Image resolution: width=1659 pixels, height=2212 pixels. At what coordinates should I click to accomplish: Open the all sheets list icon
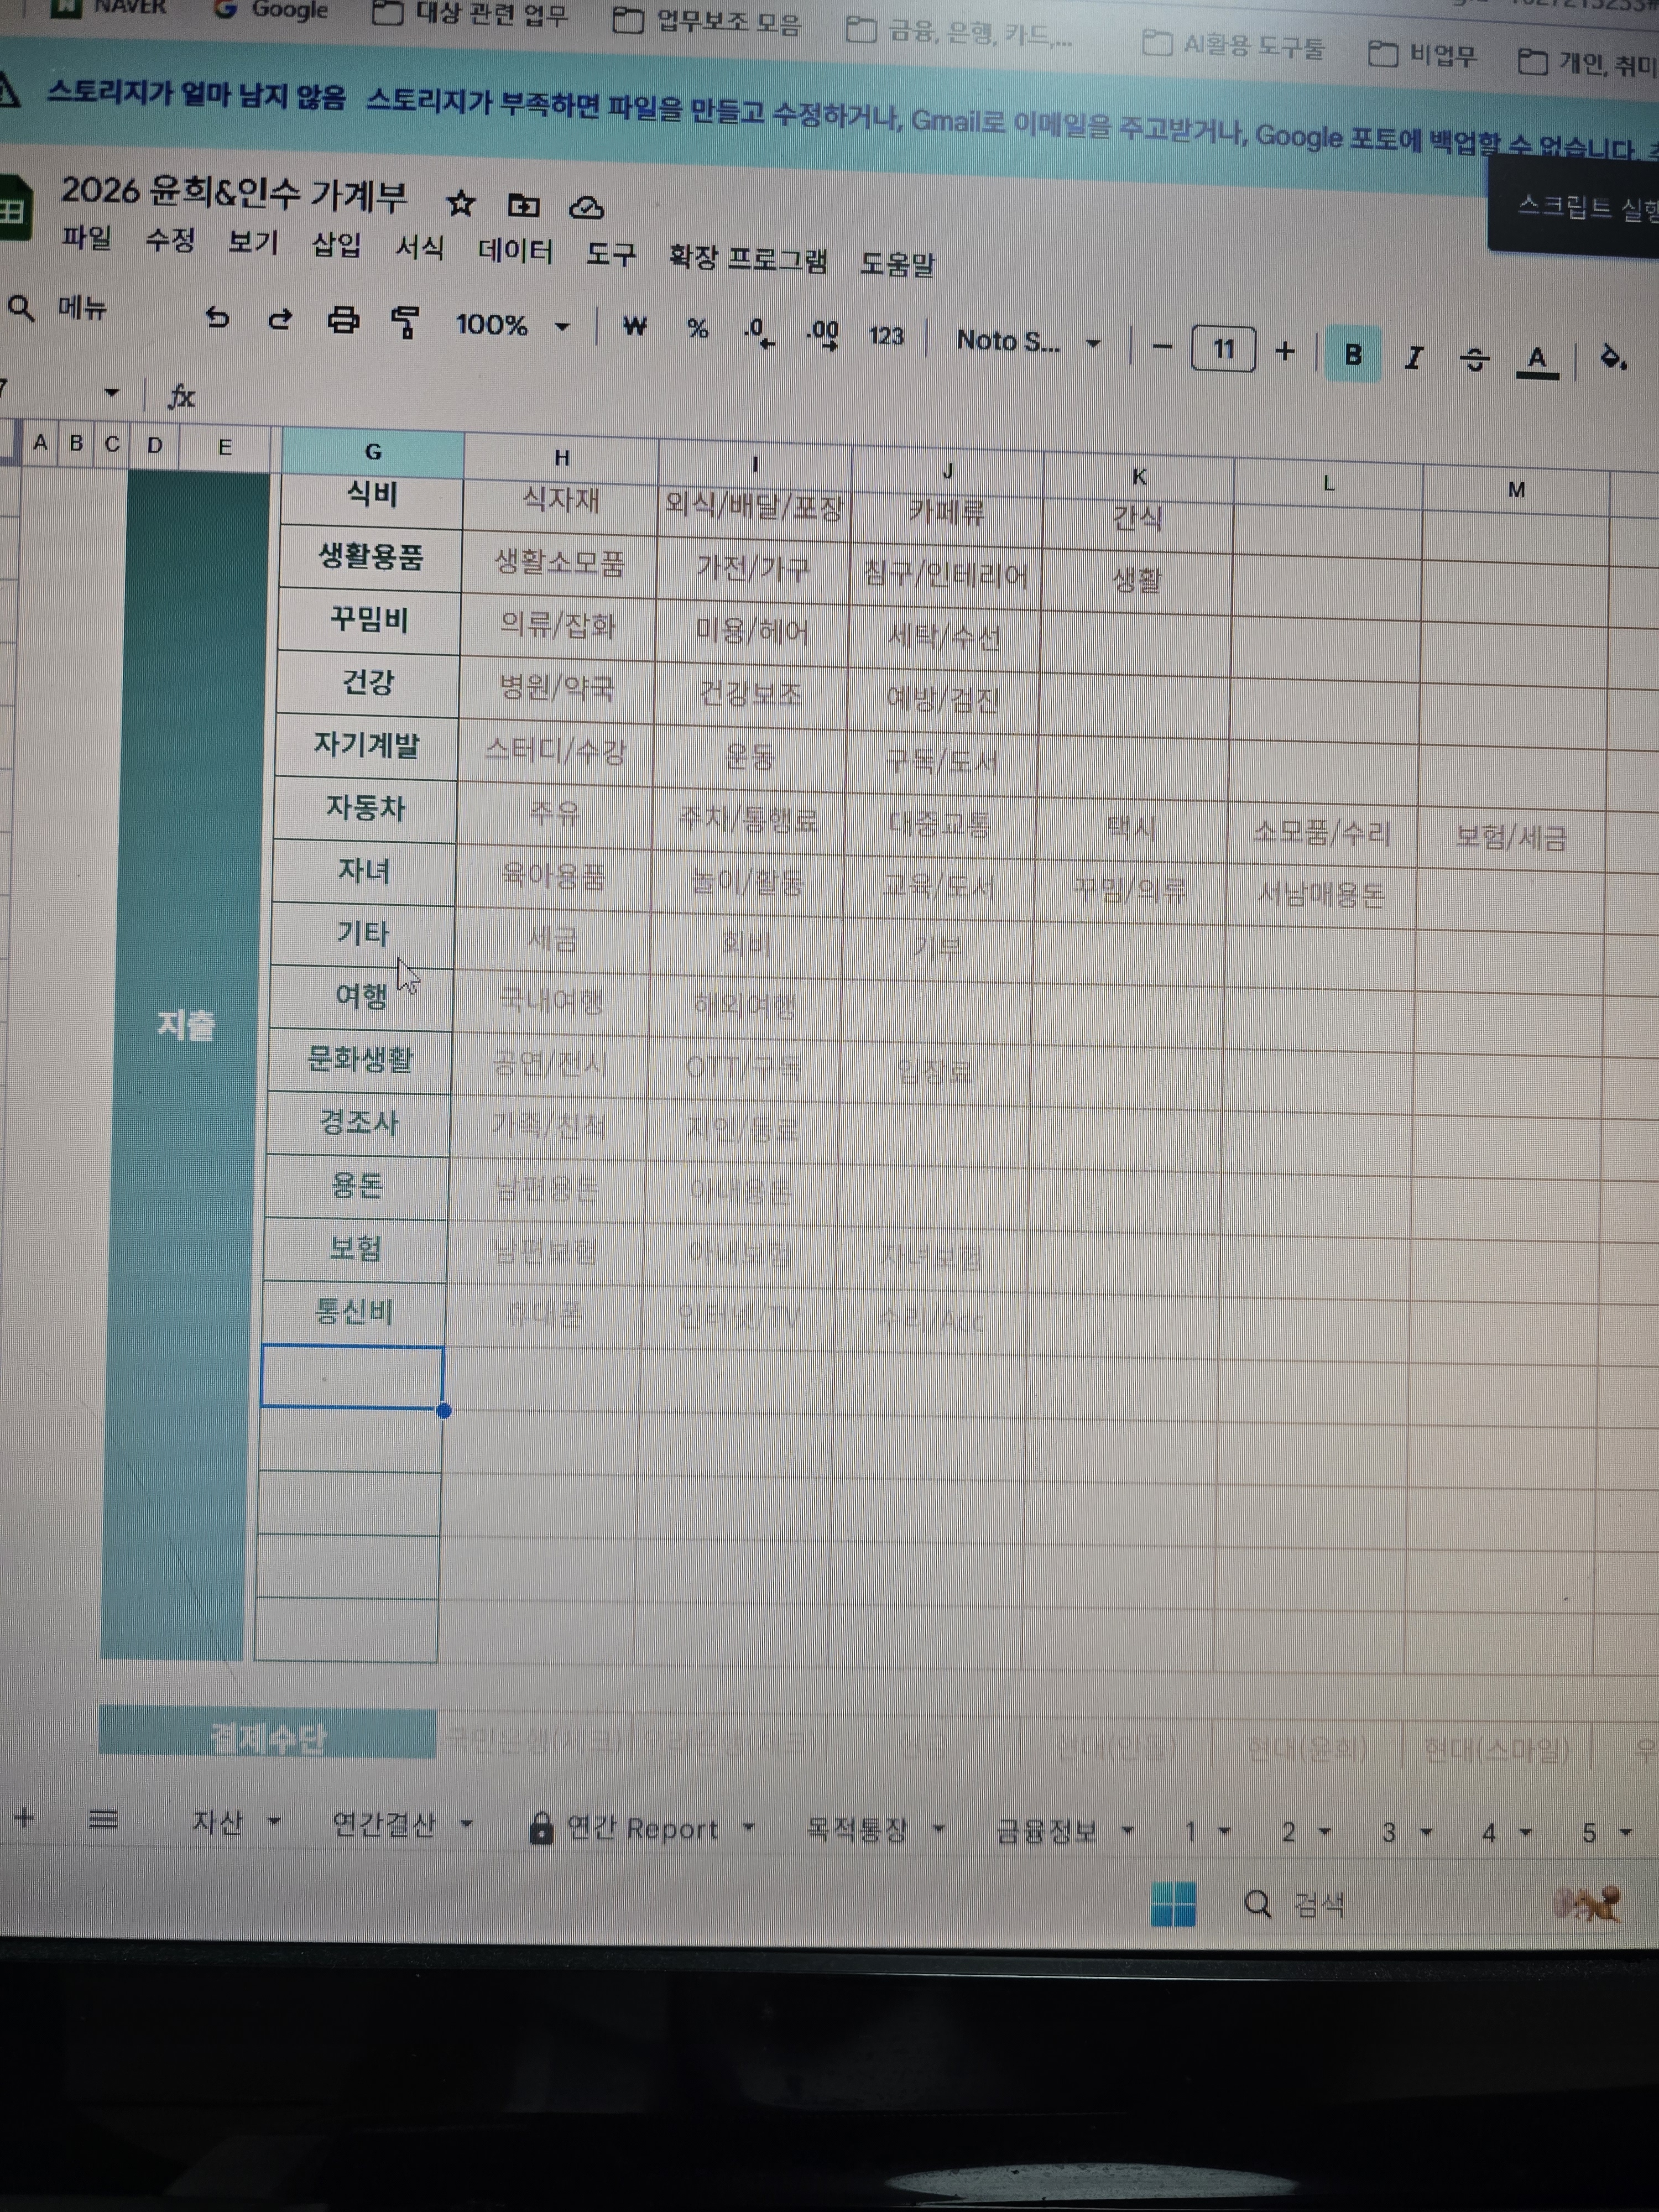point(103,1819)
